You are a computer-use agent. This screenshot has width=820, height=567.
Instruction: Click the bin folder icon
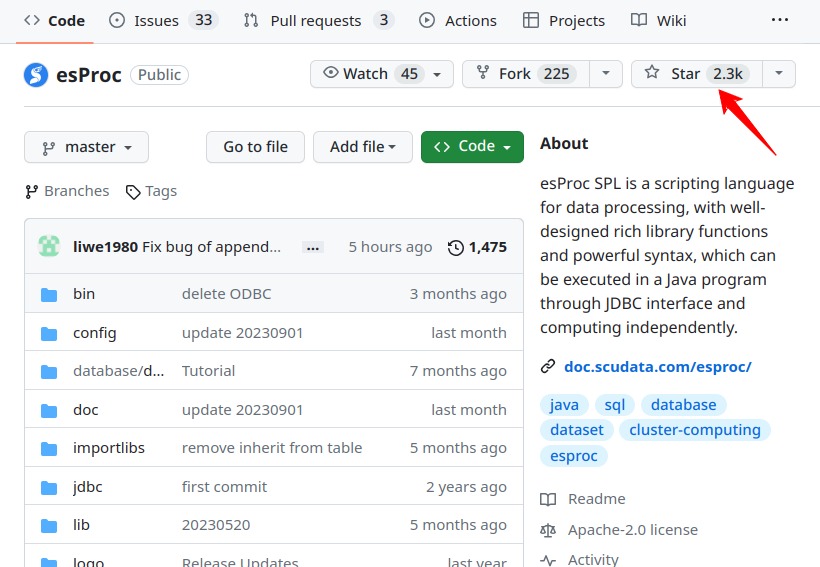[49, 294]
